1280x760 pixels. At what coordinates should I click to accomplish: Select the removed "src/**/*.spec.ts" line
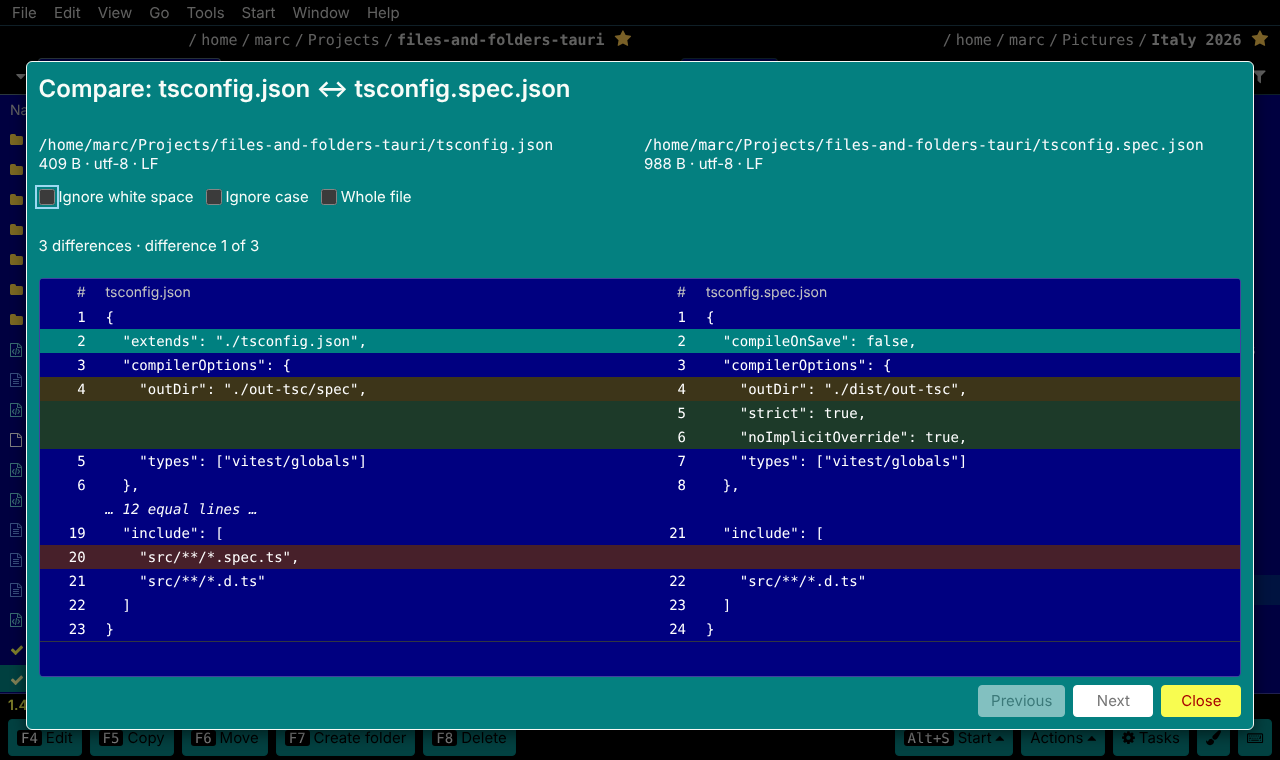pyautogui.click(x=340, y=557)
